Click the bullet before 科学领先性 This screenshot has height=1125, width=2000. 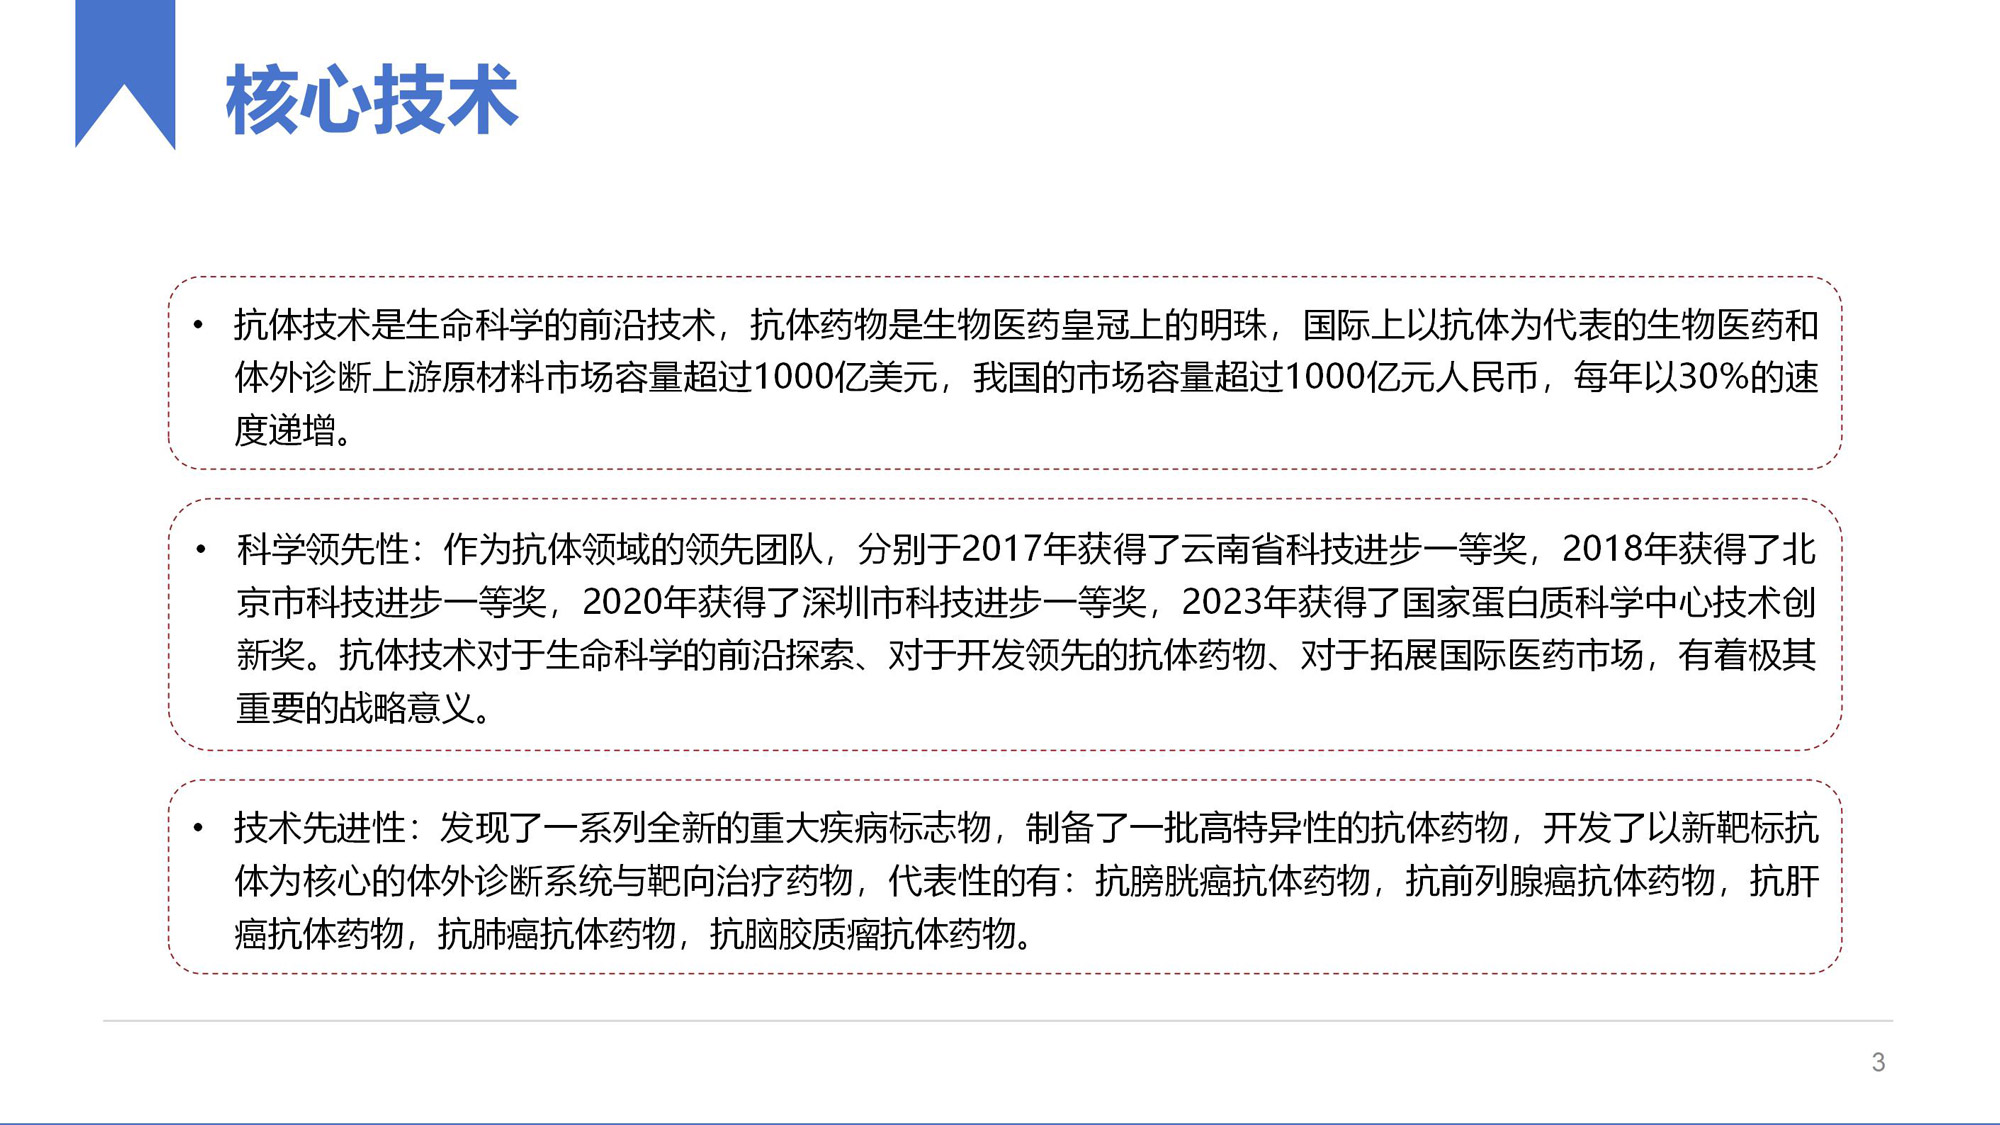point(201,549)
